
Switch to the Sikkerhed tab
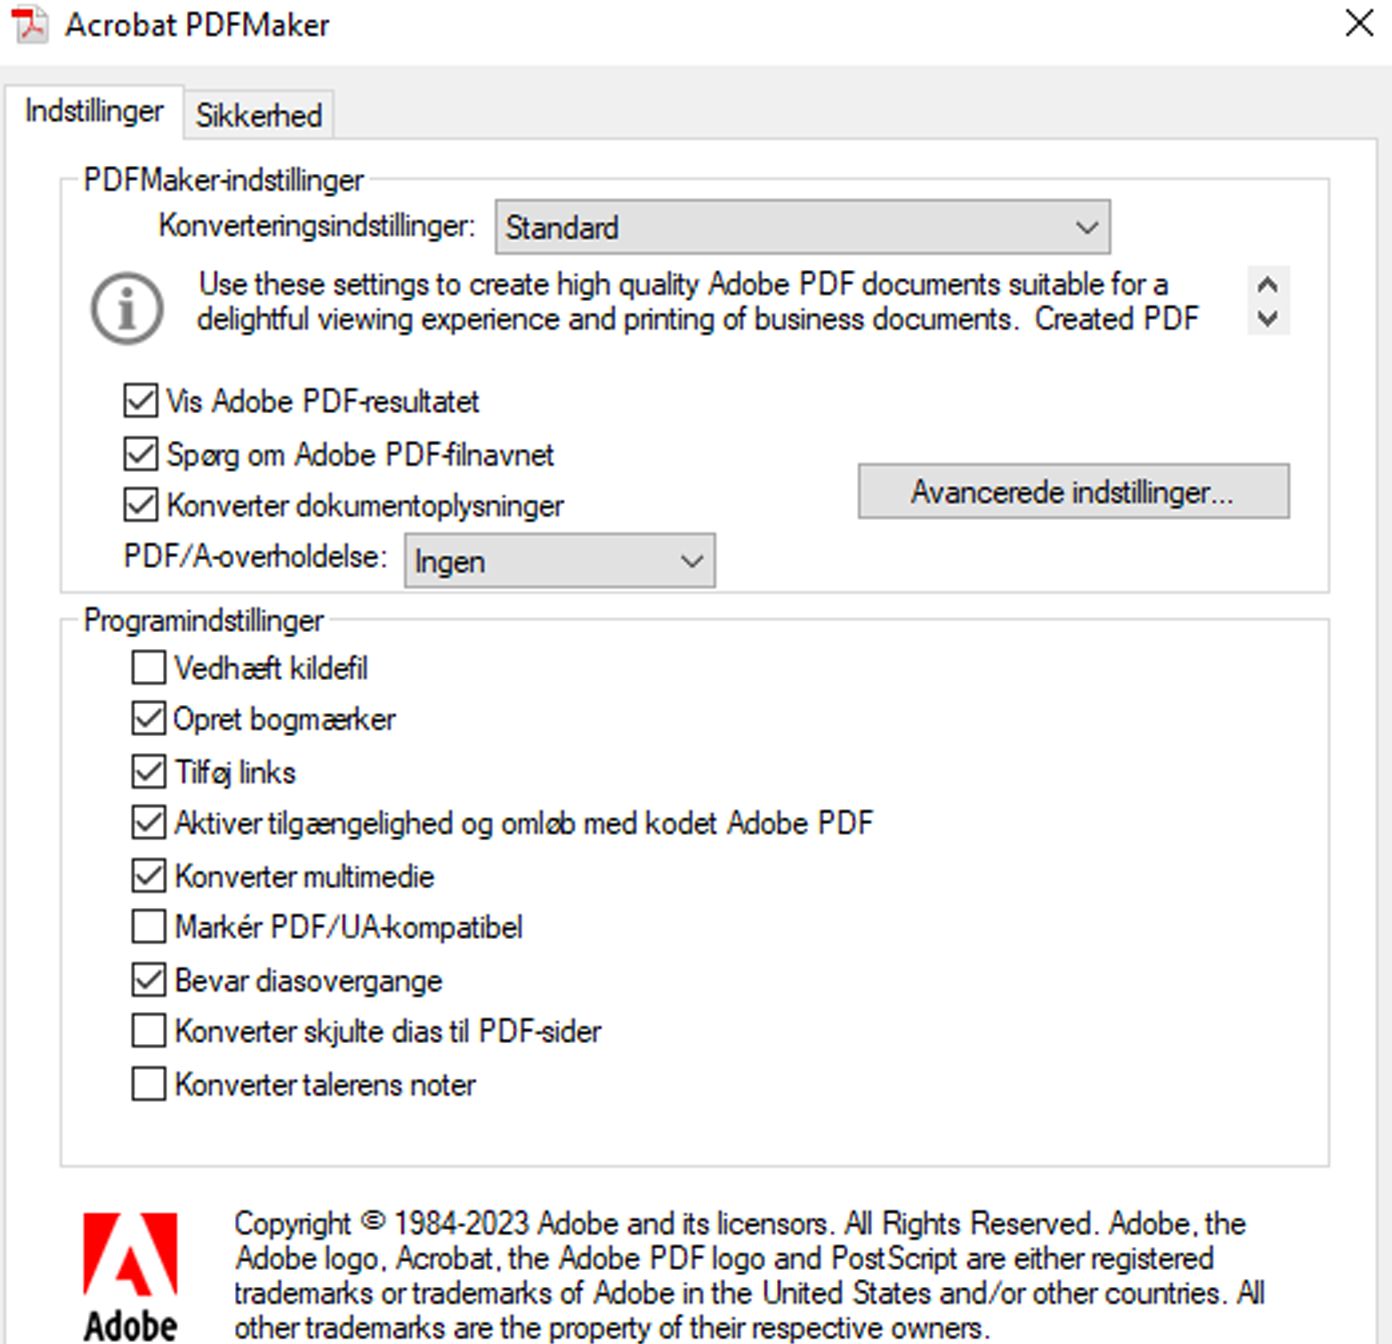tap(258, 116)
